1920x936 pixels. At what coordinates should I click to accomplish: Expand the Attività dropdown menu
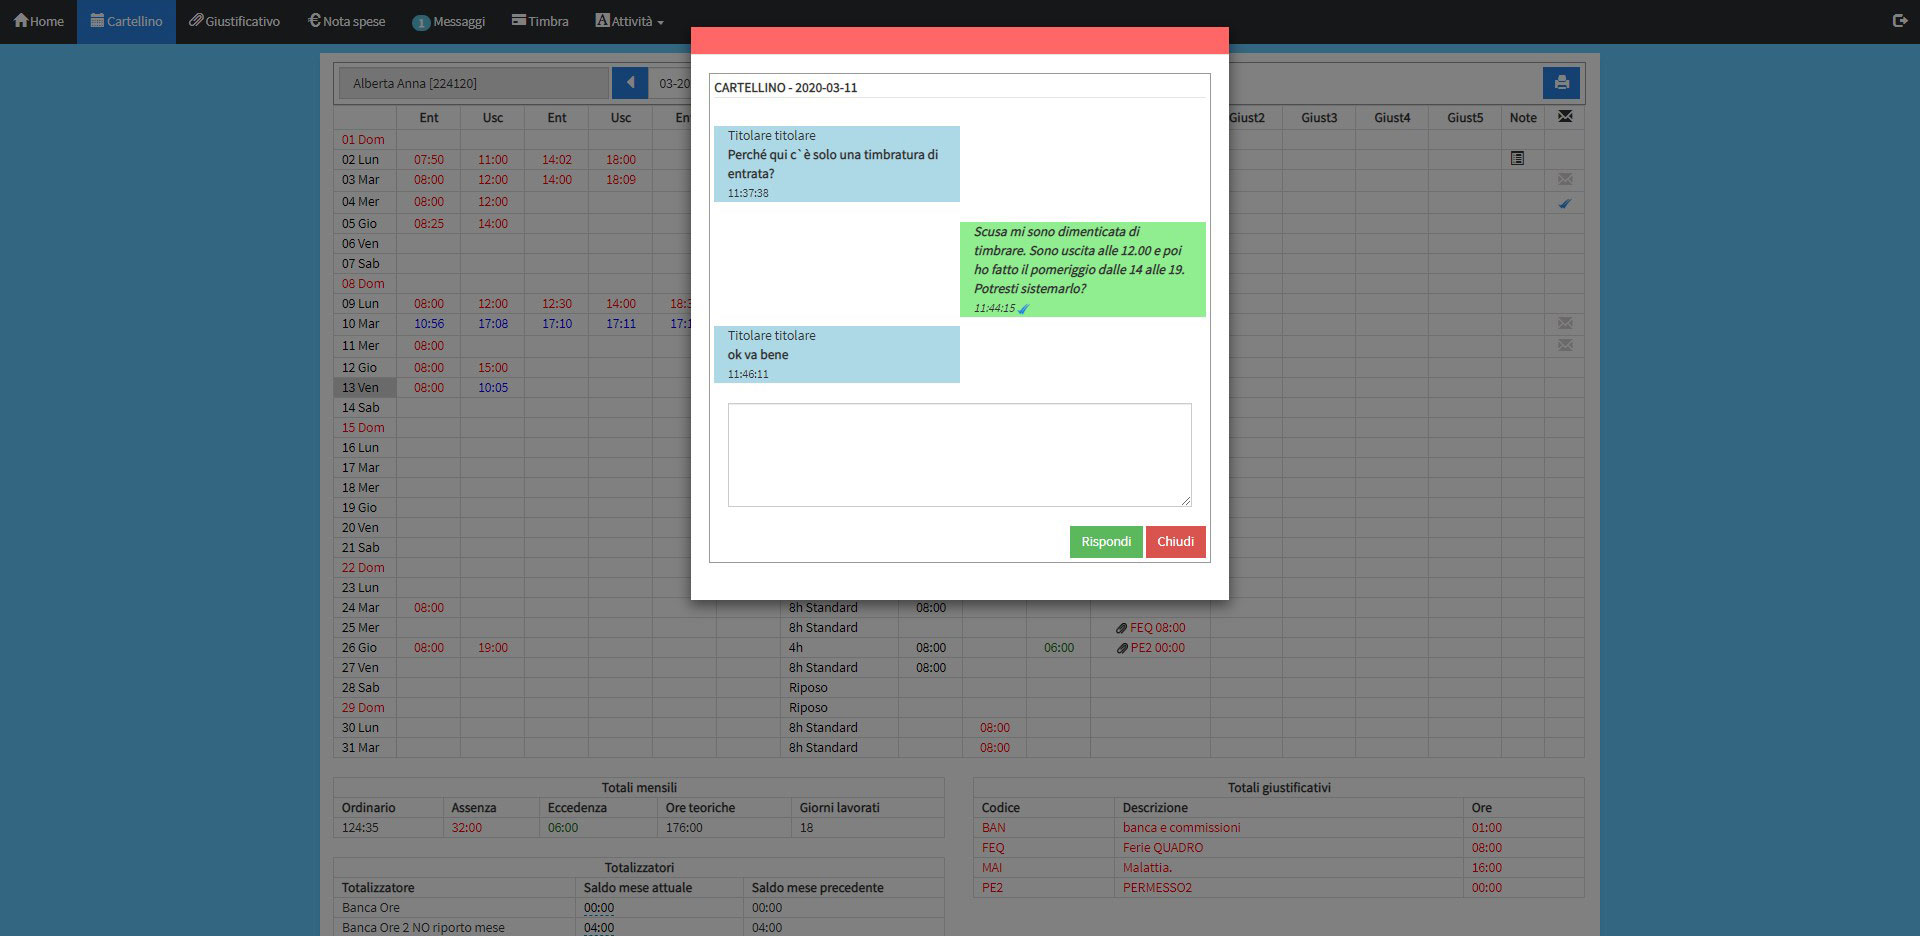(629, 21)
